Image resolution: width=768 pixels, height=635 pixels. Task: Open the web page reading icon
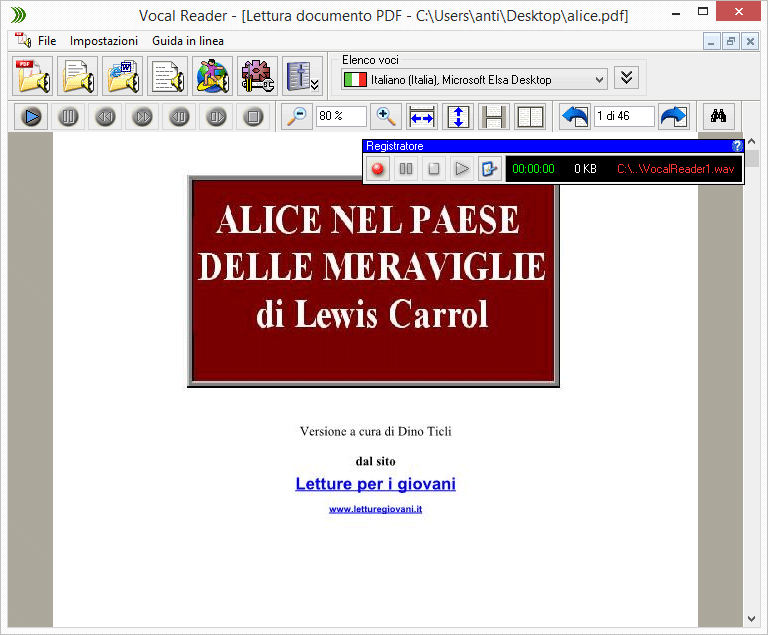pyautogui.click(x=212, y=76)
